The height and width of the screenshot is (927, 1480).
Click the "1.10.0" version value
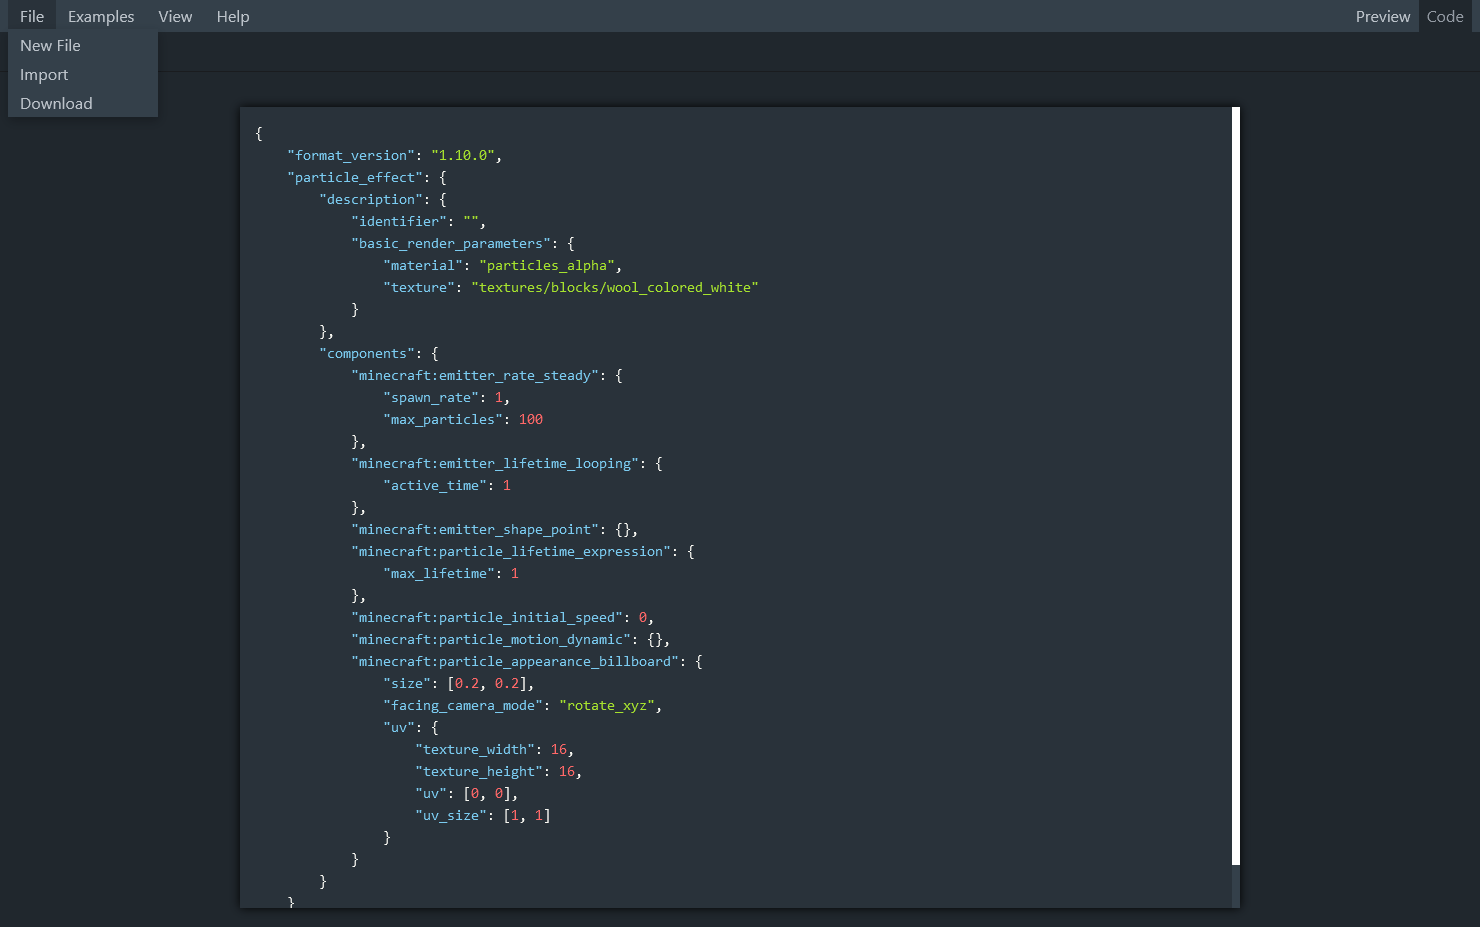[x=463, y=155]
